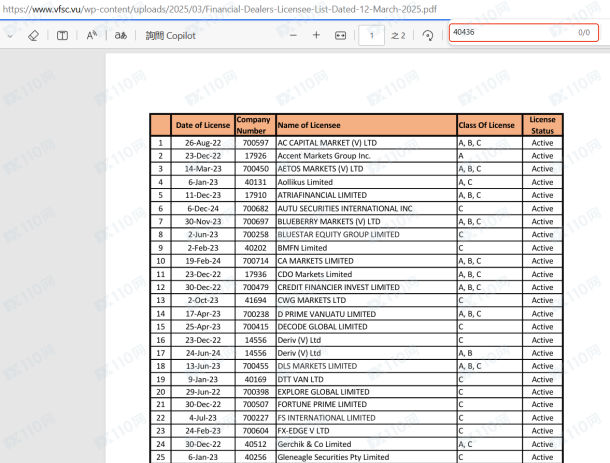
Task: Click the date 6-Dec-24
Action: (x=203, y=209)
